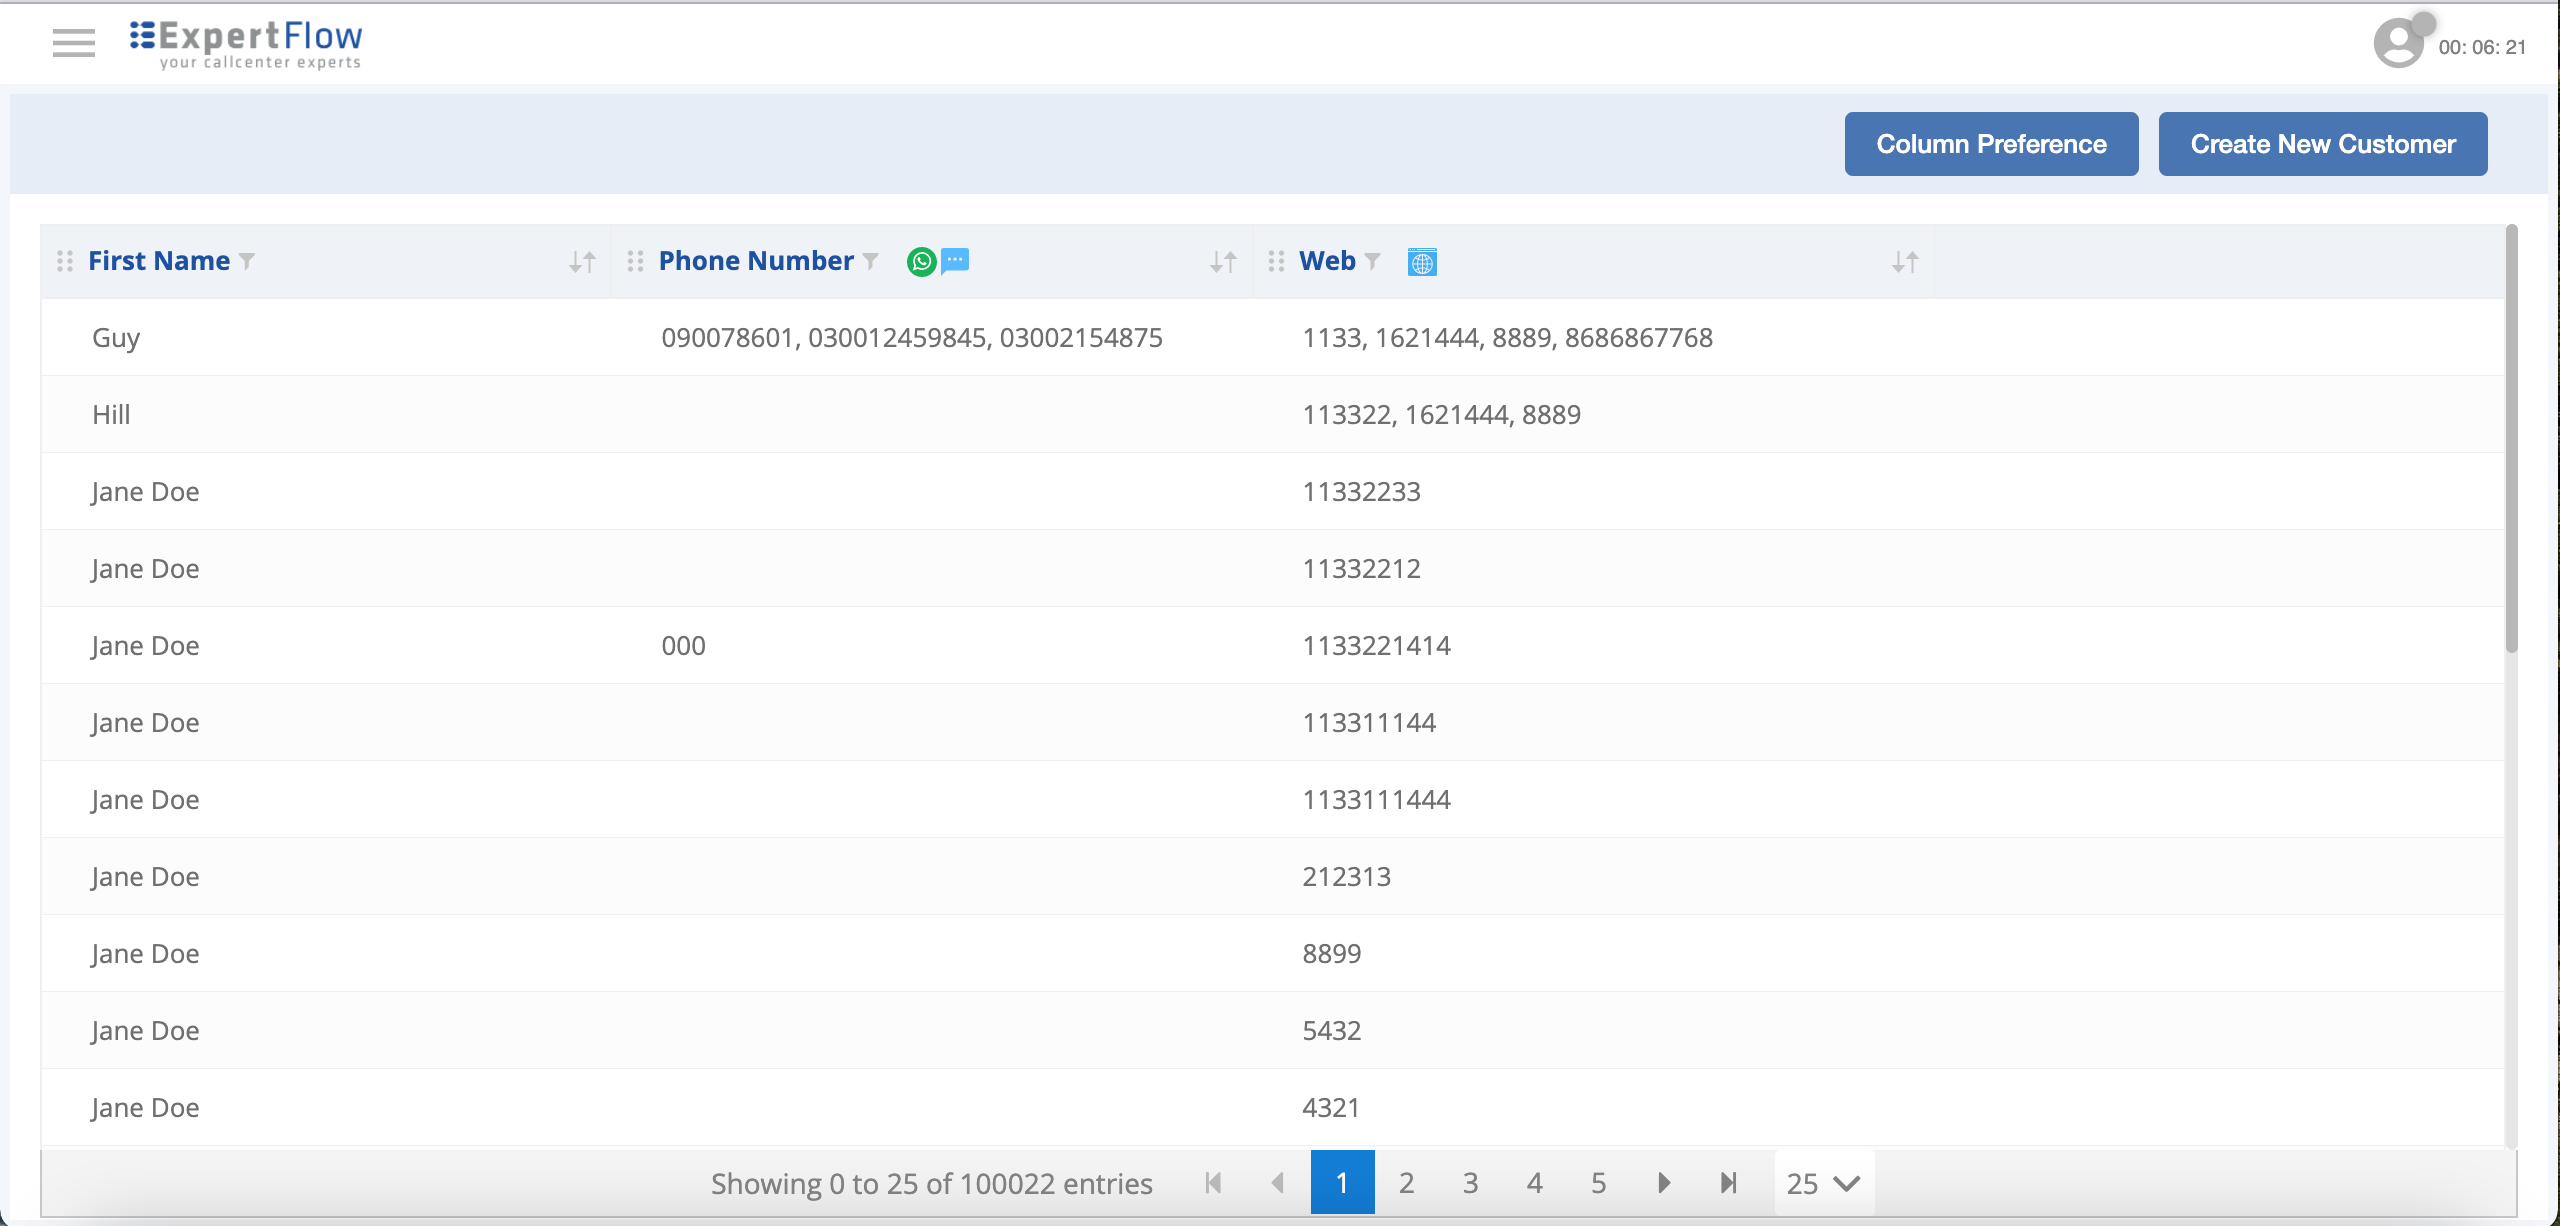This screenshot has width=2560, height=1226.
Task: Jump to the last page of entries
Action: (1727, 1183)
